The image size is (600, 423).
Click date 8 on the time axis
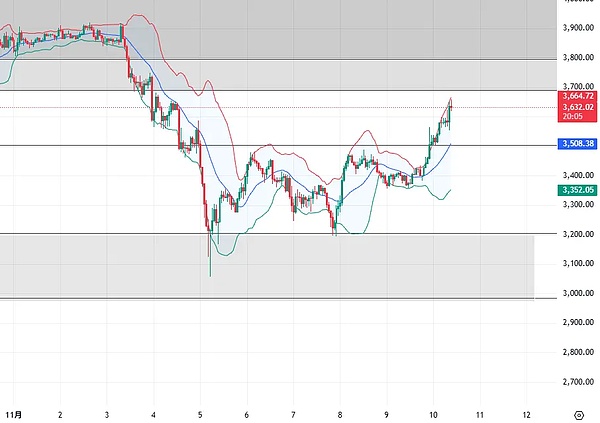pyautogui.click(x=340, y=412)
